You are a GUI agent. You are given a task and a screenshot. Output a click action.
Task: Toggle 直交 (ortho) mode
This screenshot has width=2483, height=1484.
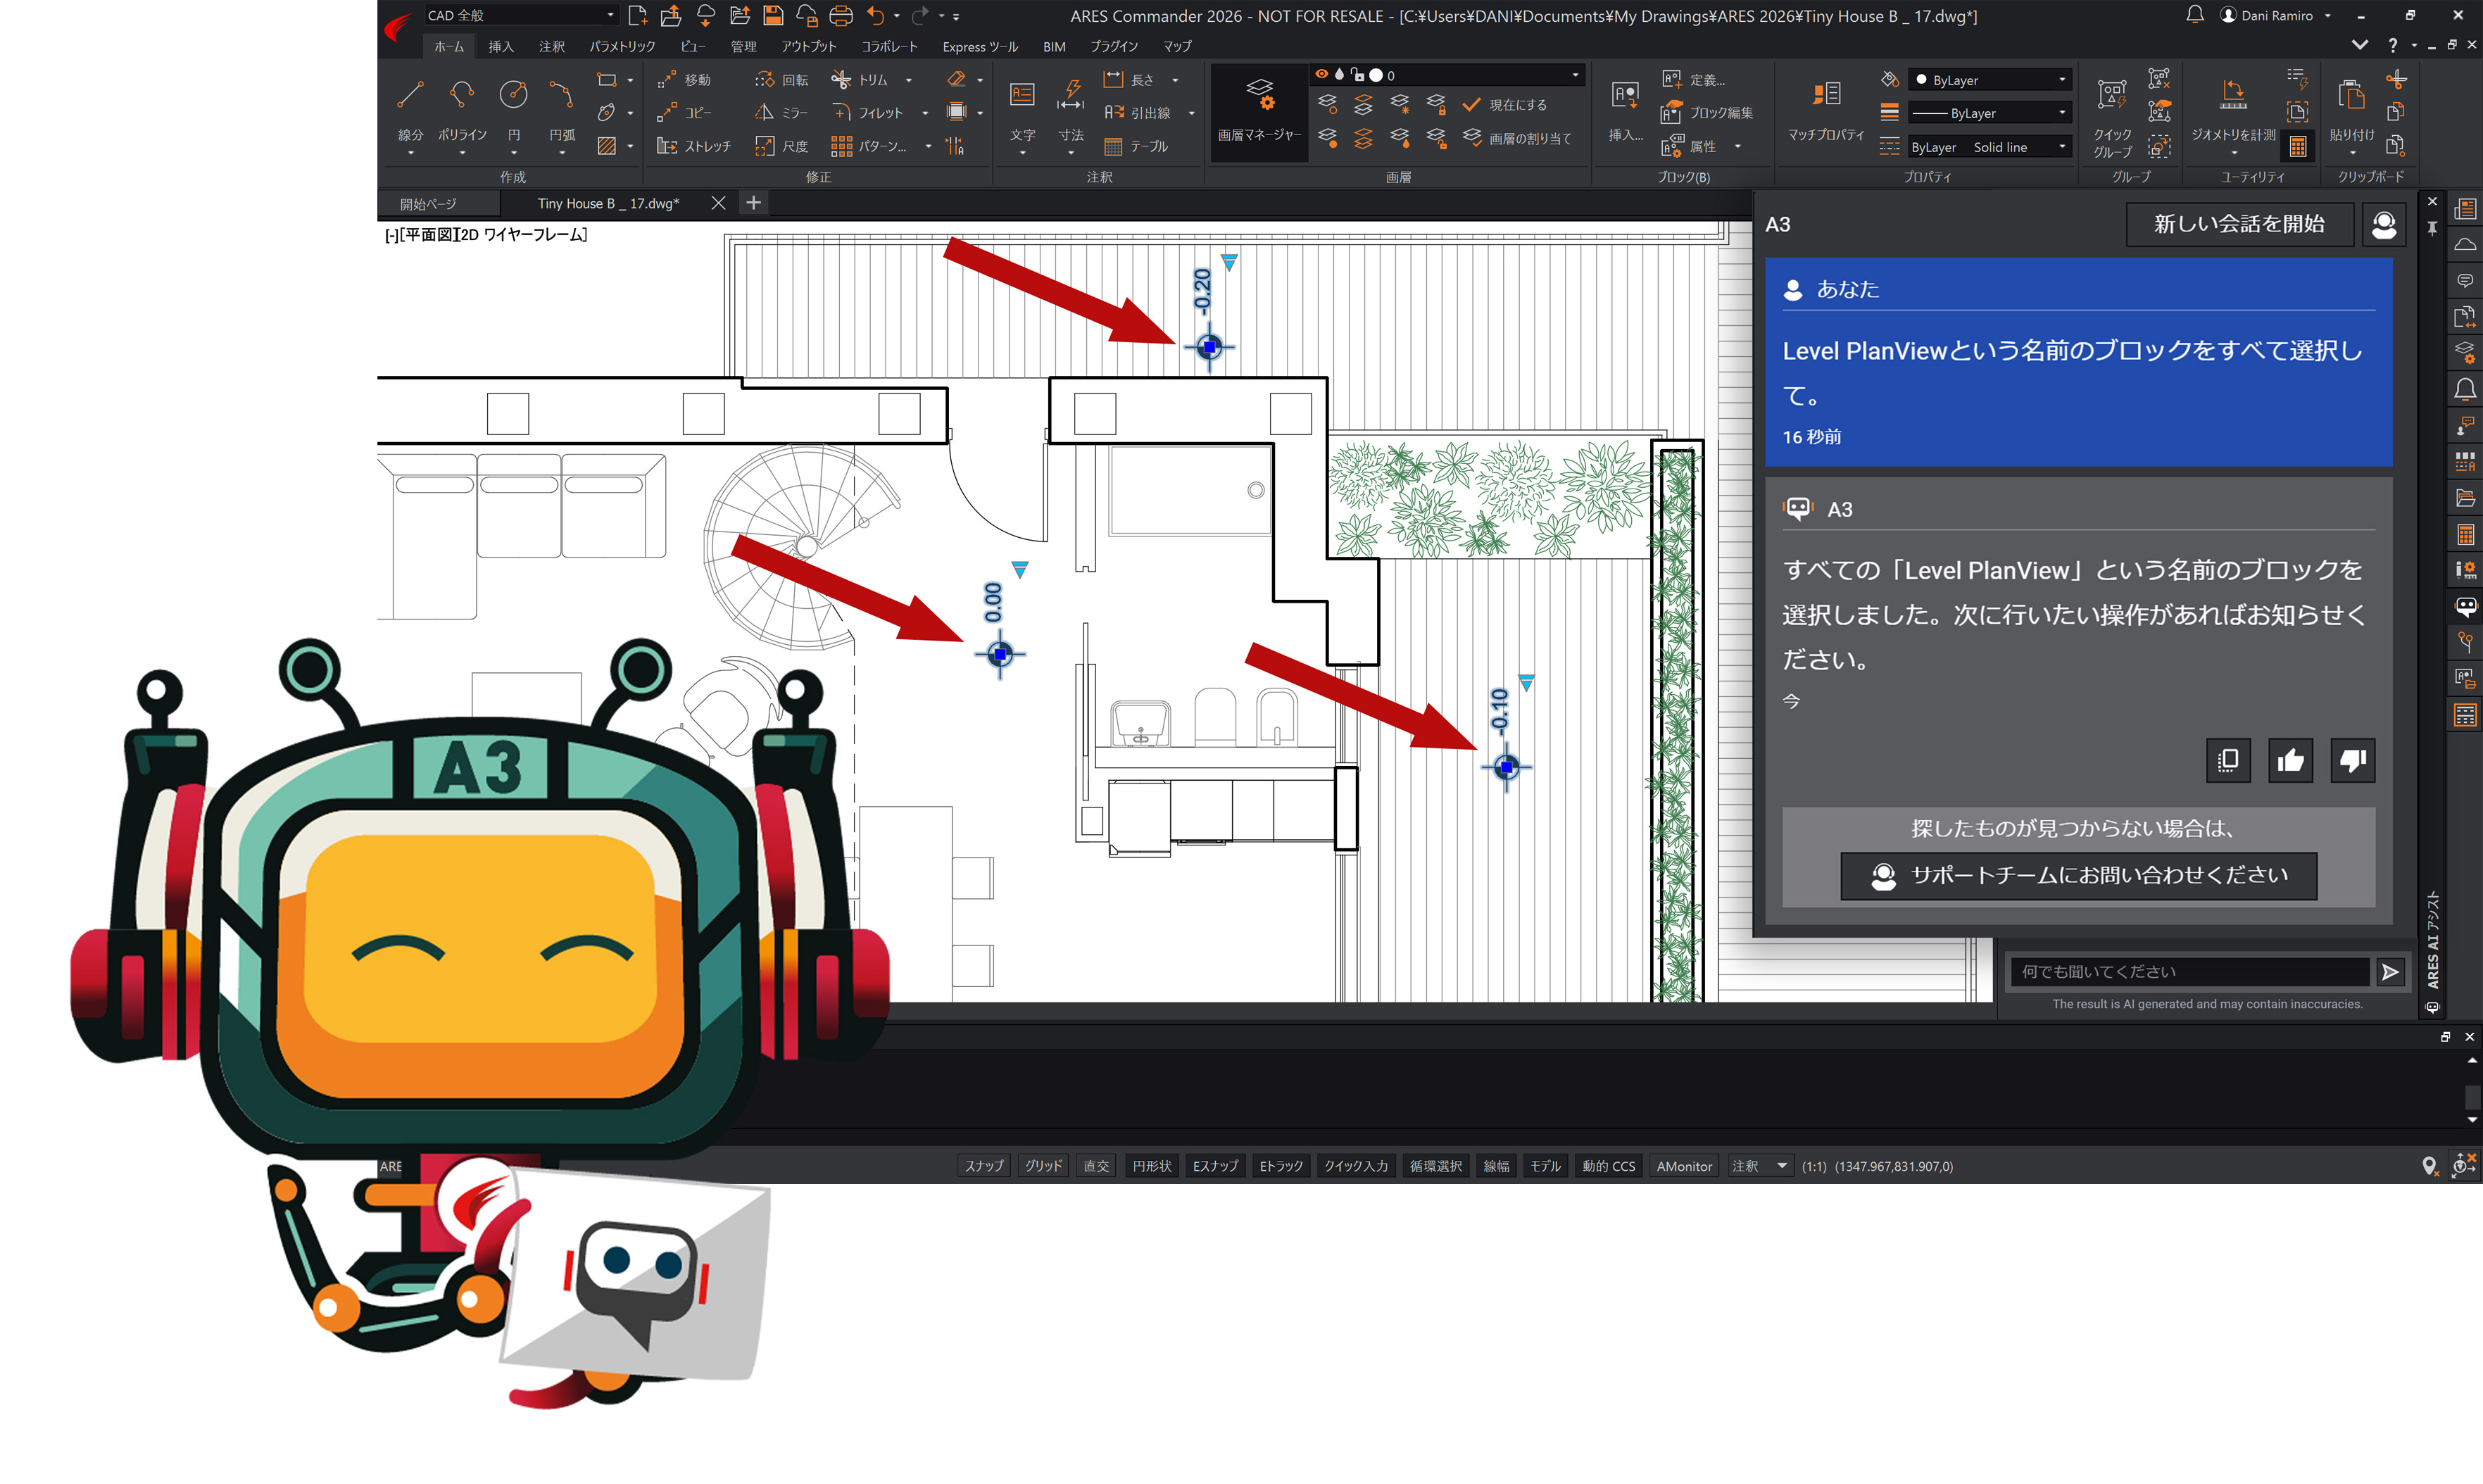point(1096,1166)
